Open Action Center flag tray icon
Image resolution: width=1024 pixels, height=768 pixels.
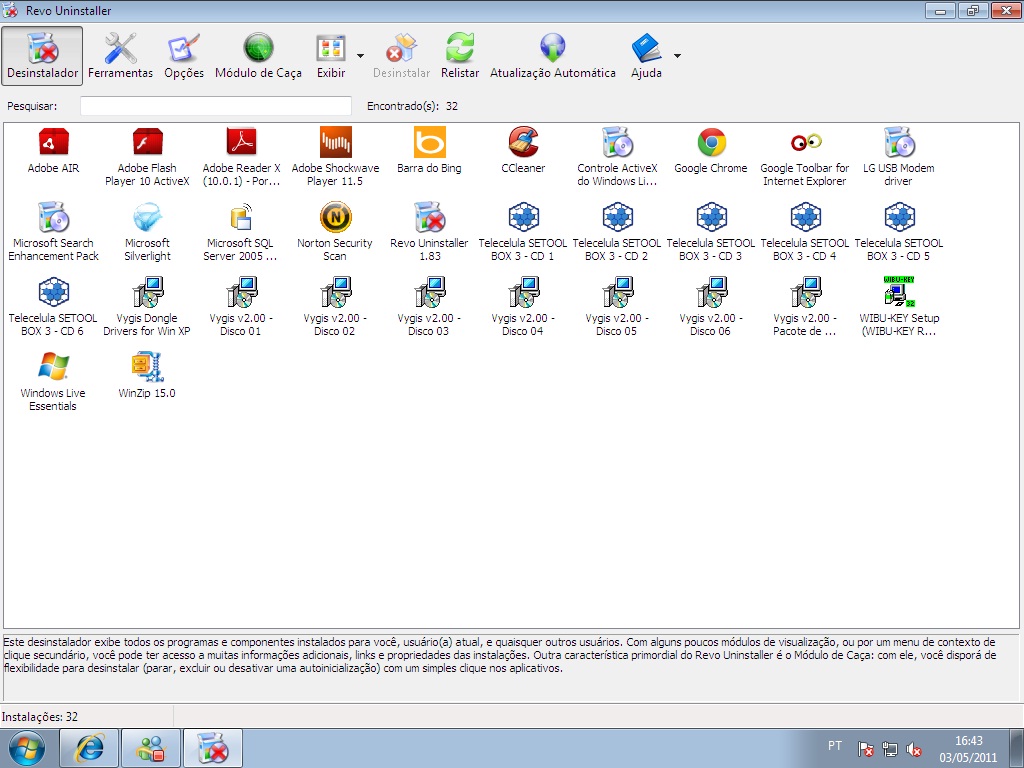pos(865,750)
